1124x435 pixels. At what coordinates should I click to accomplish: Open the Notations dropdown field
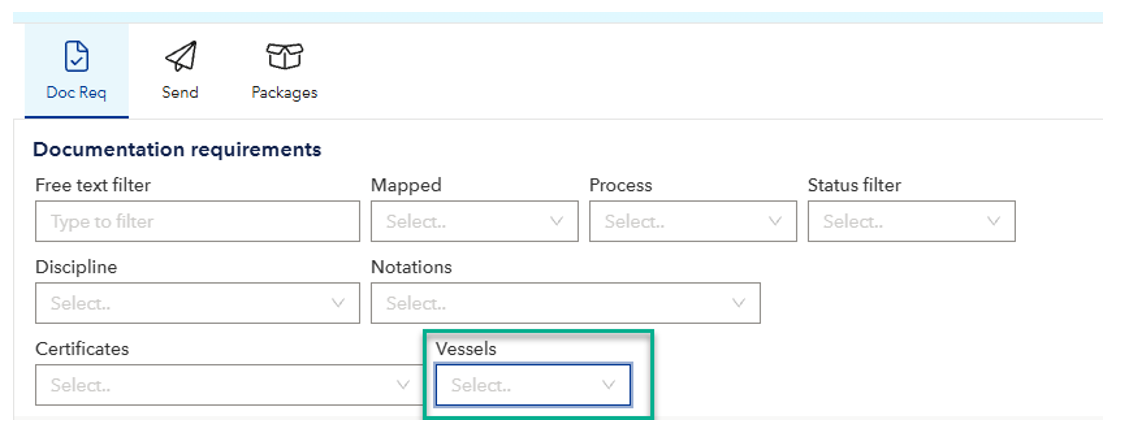click(550, 303)
